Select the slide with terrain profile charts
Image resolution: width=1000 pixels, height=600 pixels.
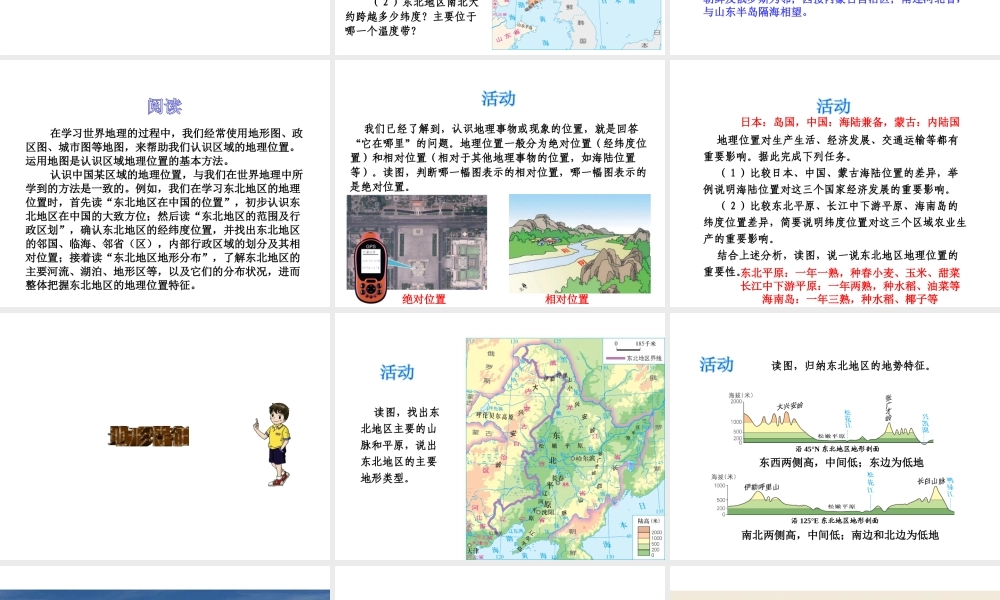tap(835, 436)
